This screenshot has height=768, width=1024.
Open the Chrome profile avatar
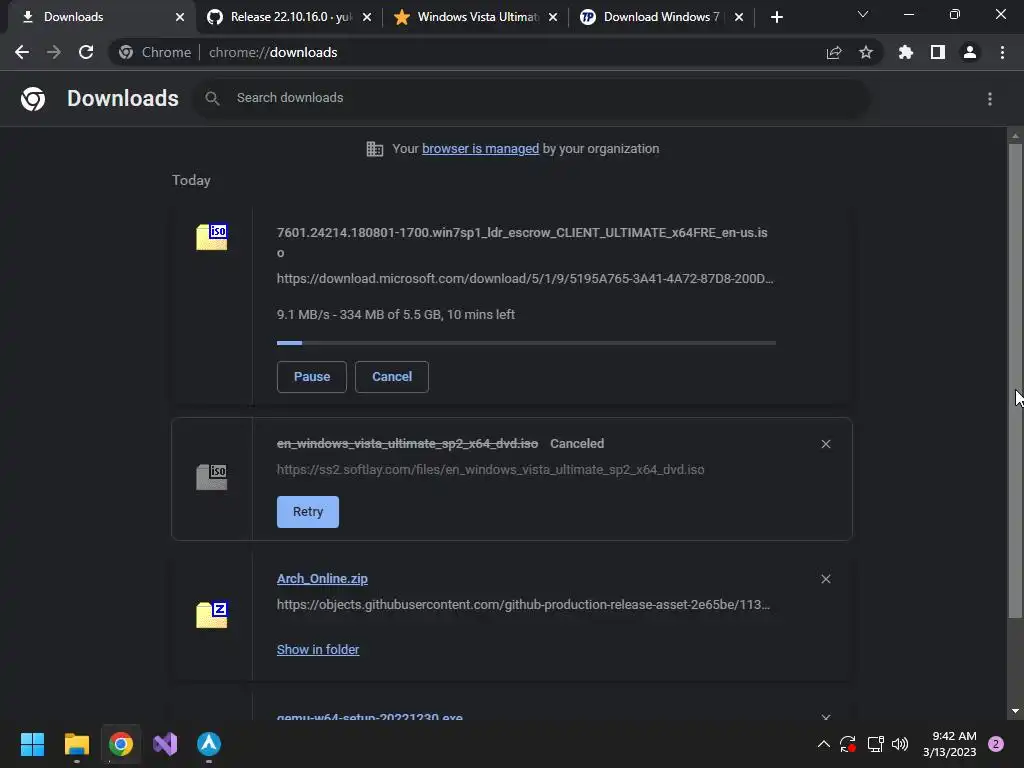point(970,52)
